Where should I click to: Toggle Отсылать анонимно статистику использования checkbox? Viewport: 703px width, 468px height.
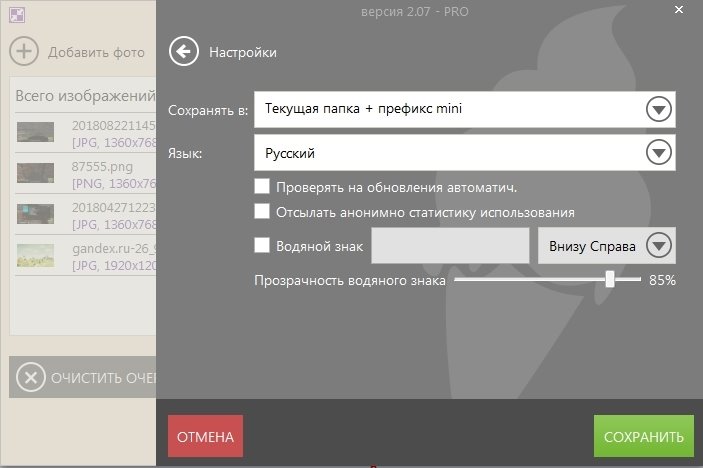coord(262,211)
